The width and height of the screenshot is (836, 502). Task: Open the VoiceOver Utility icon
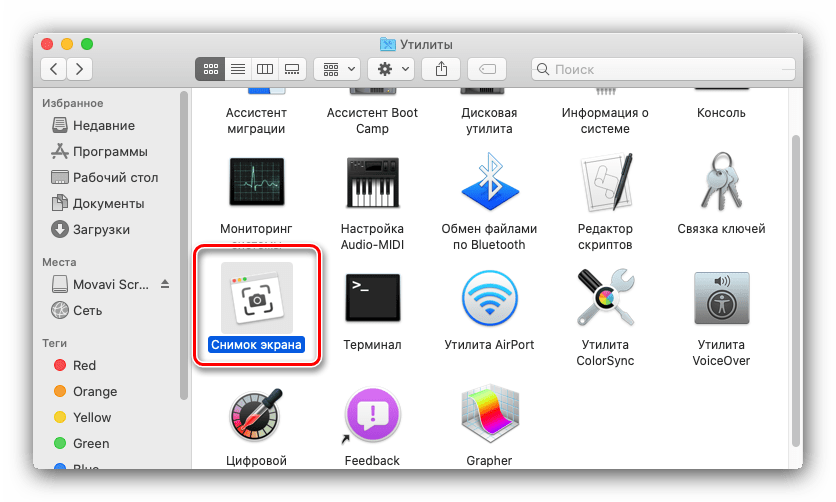[721, 298]
